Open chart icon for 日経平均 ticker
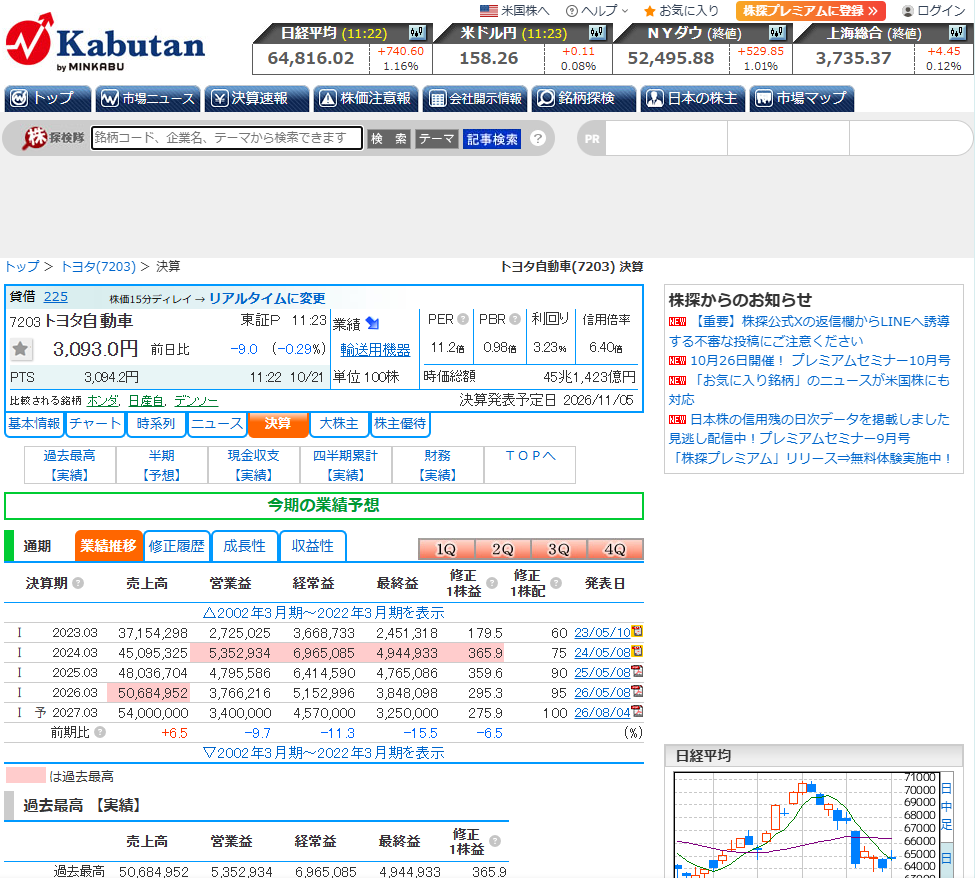975x878 pixels. (x=417, y=32)
